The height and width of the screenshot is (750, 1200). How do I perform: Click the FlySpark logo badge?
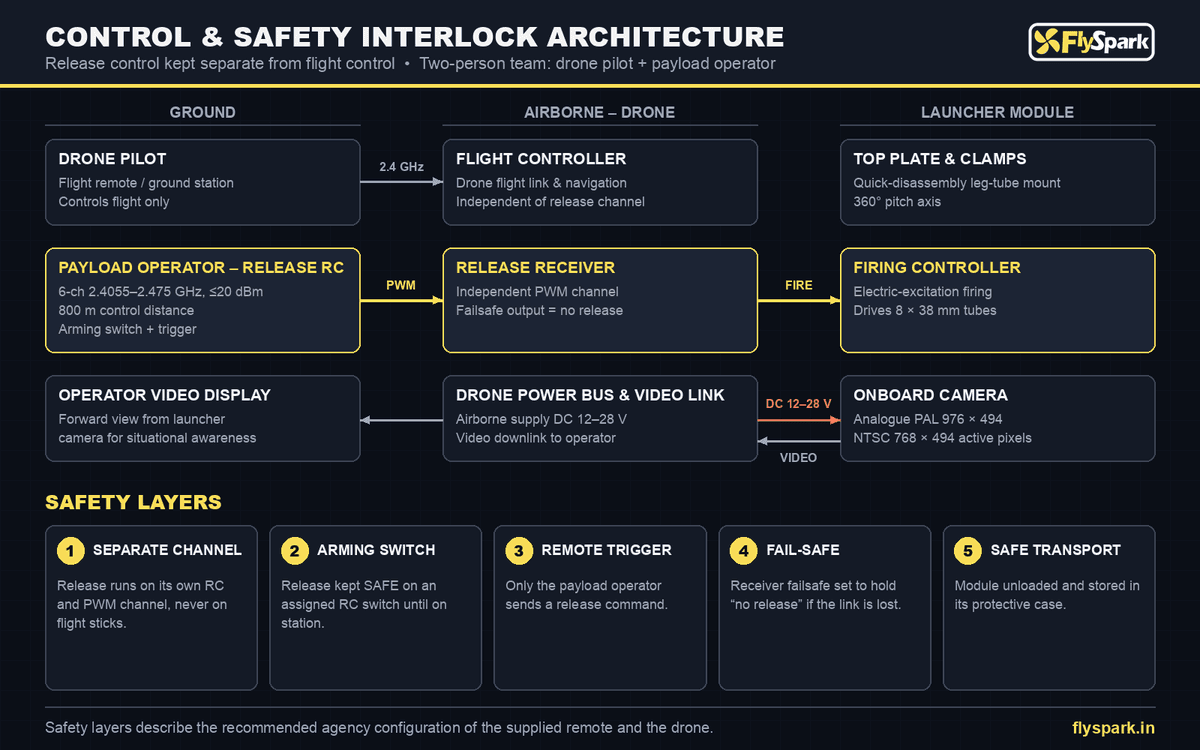point(1091,42)
